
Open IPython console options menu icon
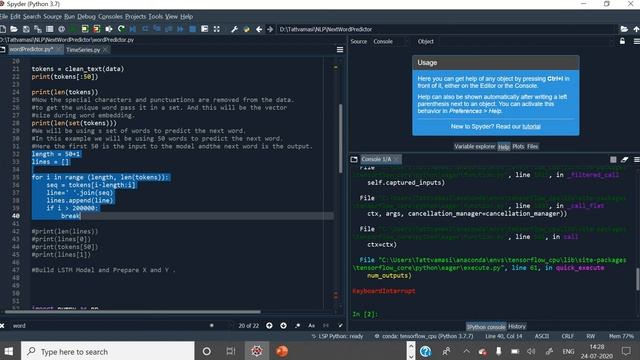[x=636, y=160]
